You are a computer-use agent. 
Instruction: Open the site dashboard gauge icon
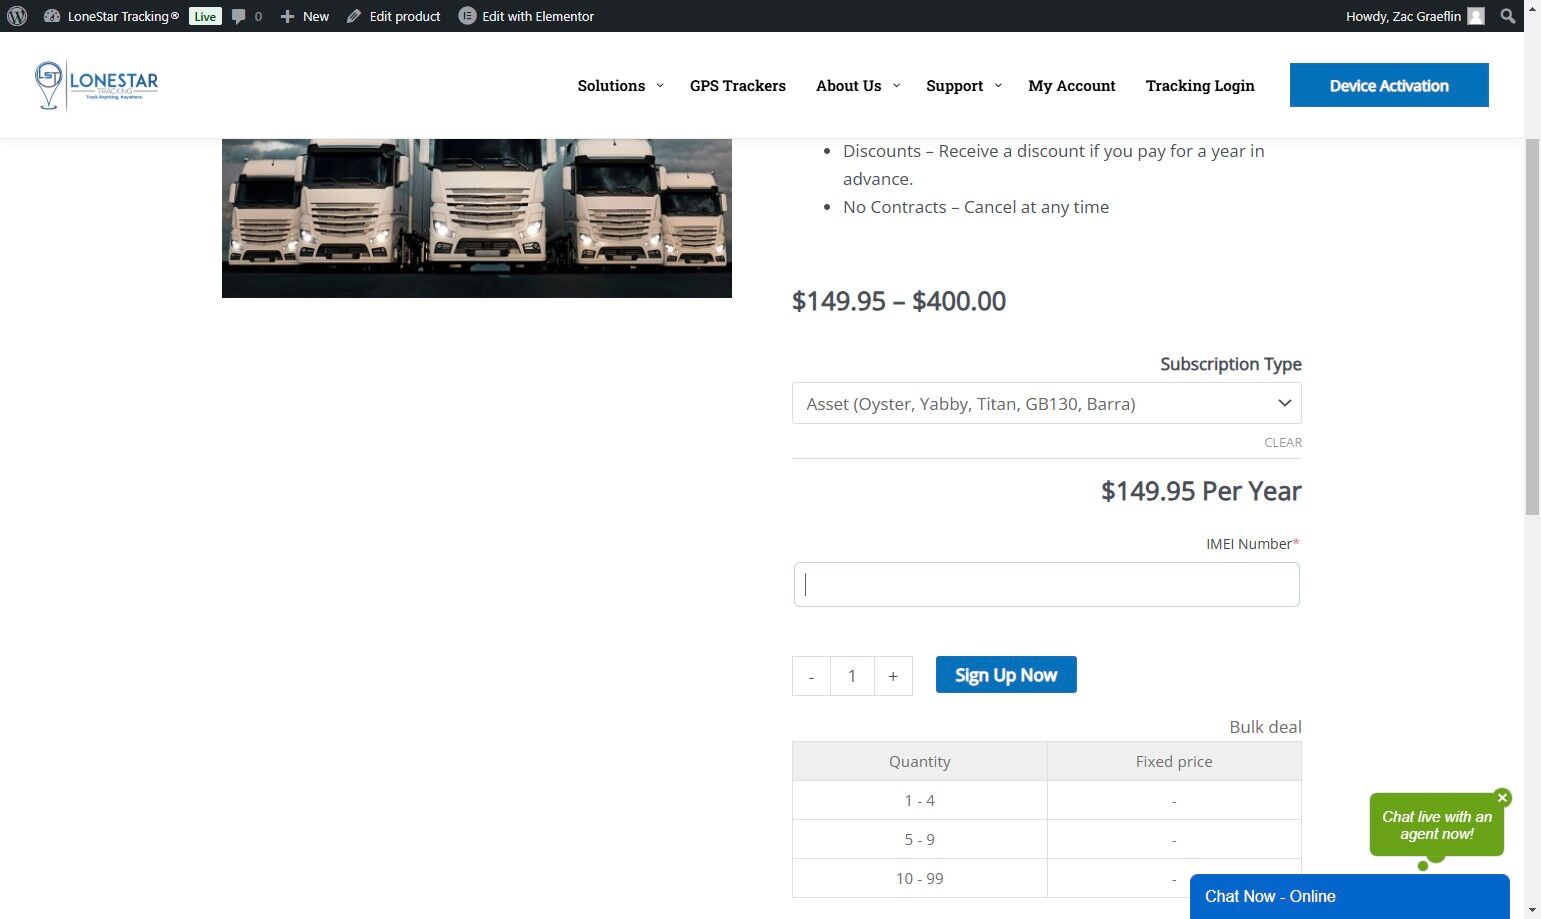[52, 16]
